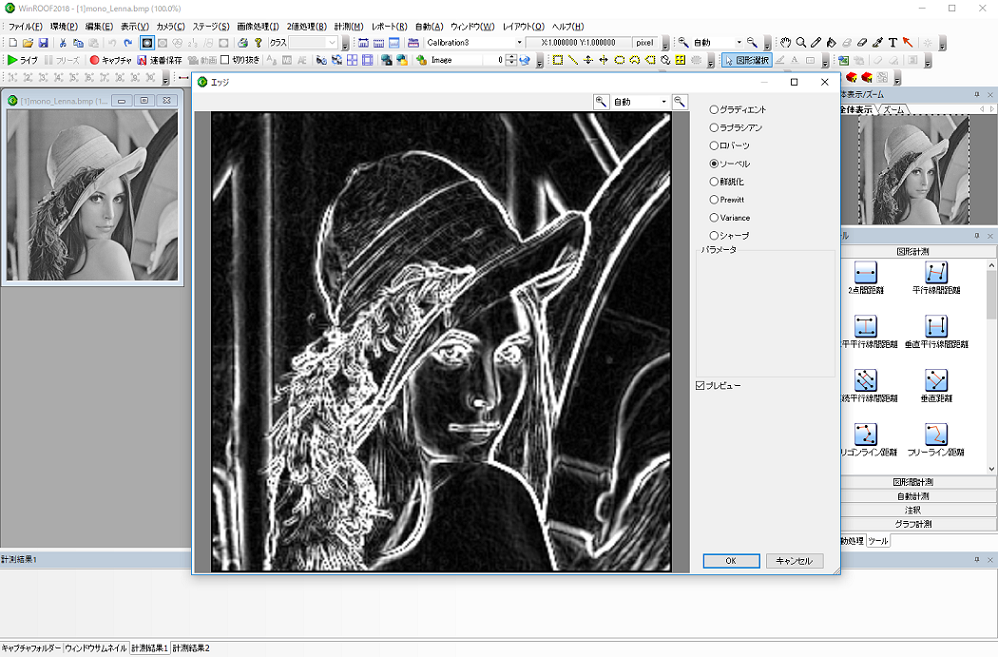
Task: Select the ソーベル edge filter
Action: point(729,164)
